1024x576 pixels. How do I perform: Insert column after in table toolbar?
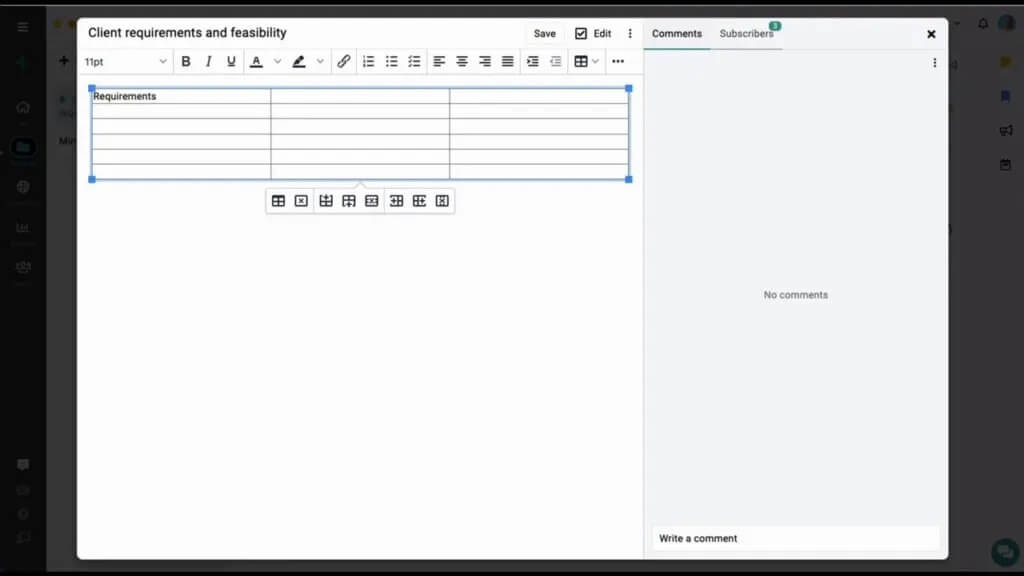pyautogui.click(x=419, y=201)
